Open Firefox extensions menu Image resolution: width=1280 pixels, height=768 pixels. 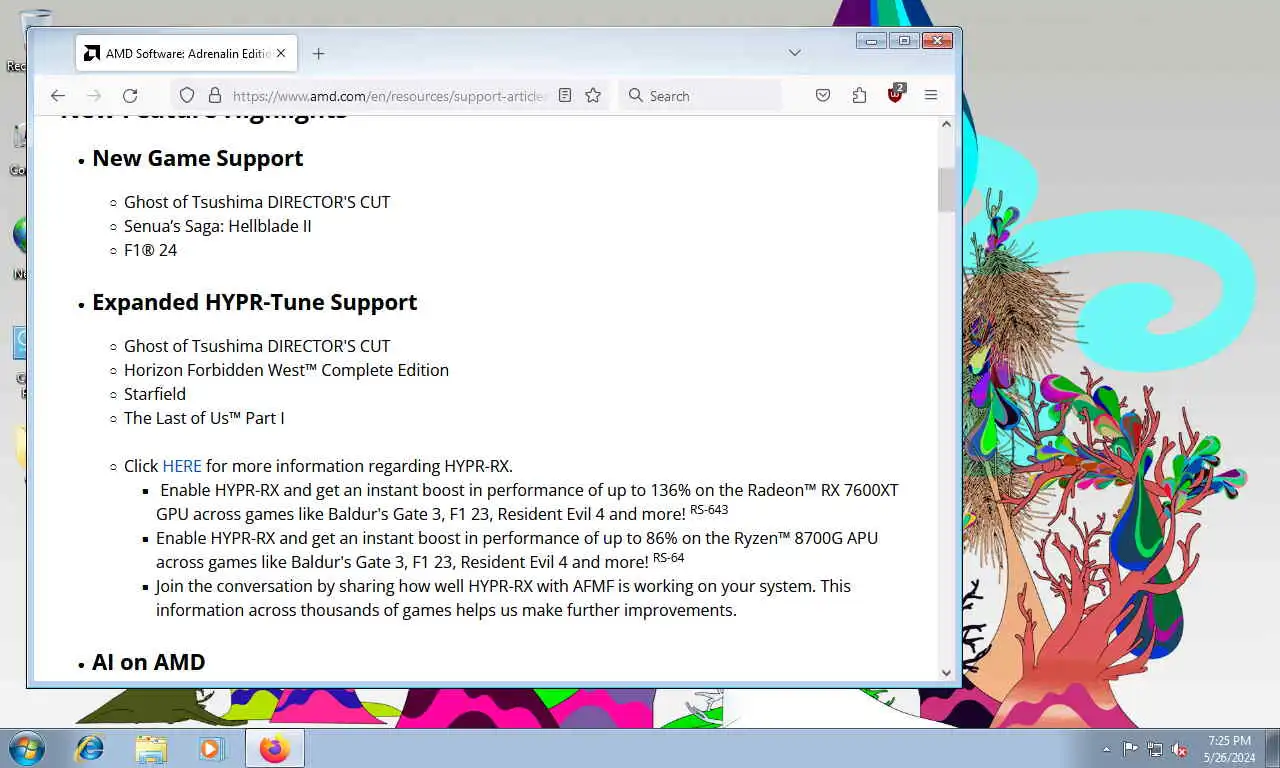pyautogui.click(x=859, y=96)
